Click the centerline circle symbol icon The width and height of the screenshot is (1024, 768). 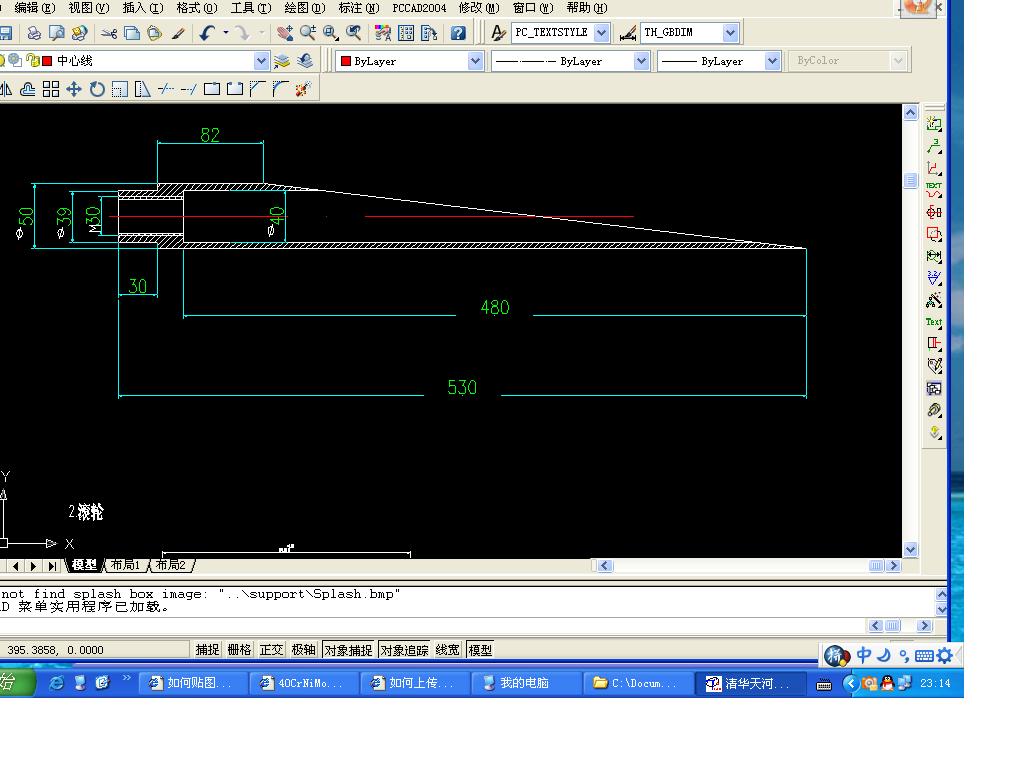coord(934,212)
